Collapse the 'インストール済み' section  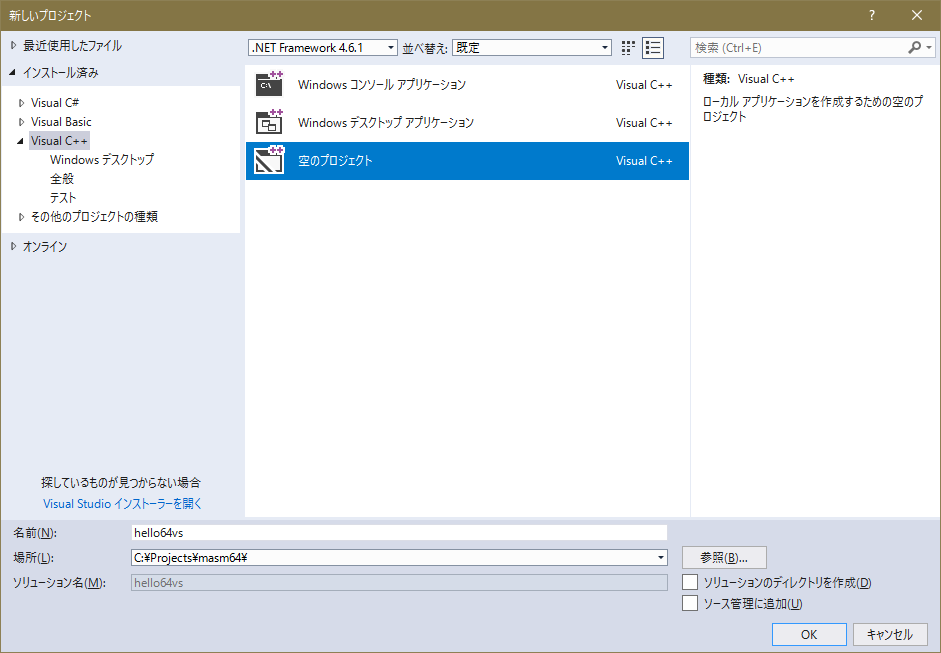tap(13, 73)
